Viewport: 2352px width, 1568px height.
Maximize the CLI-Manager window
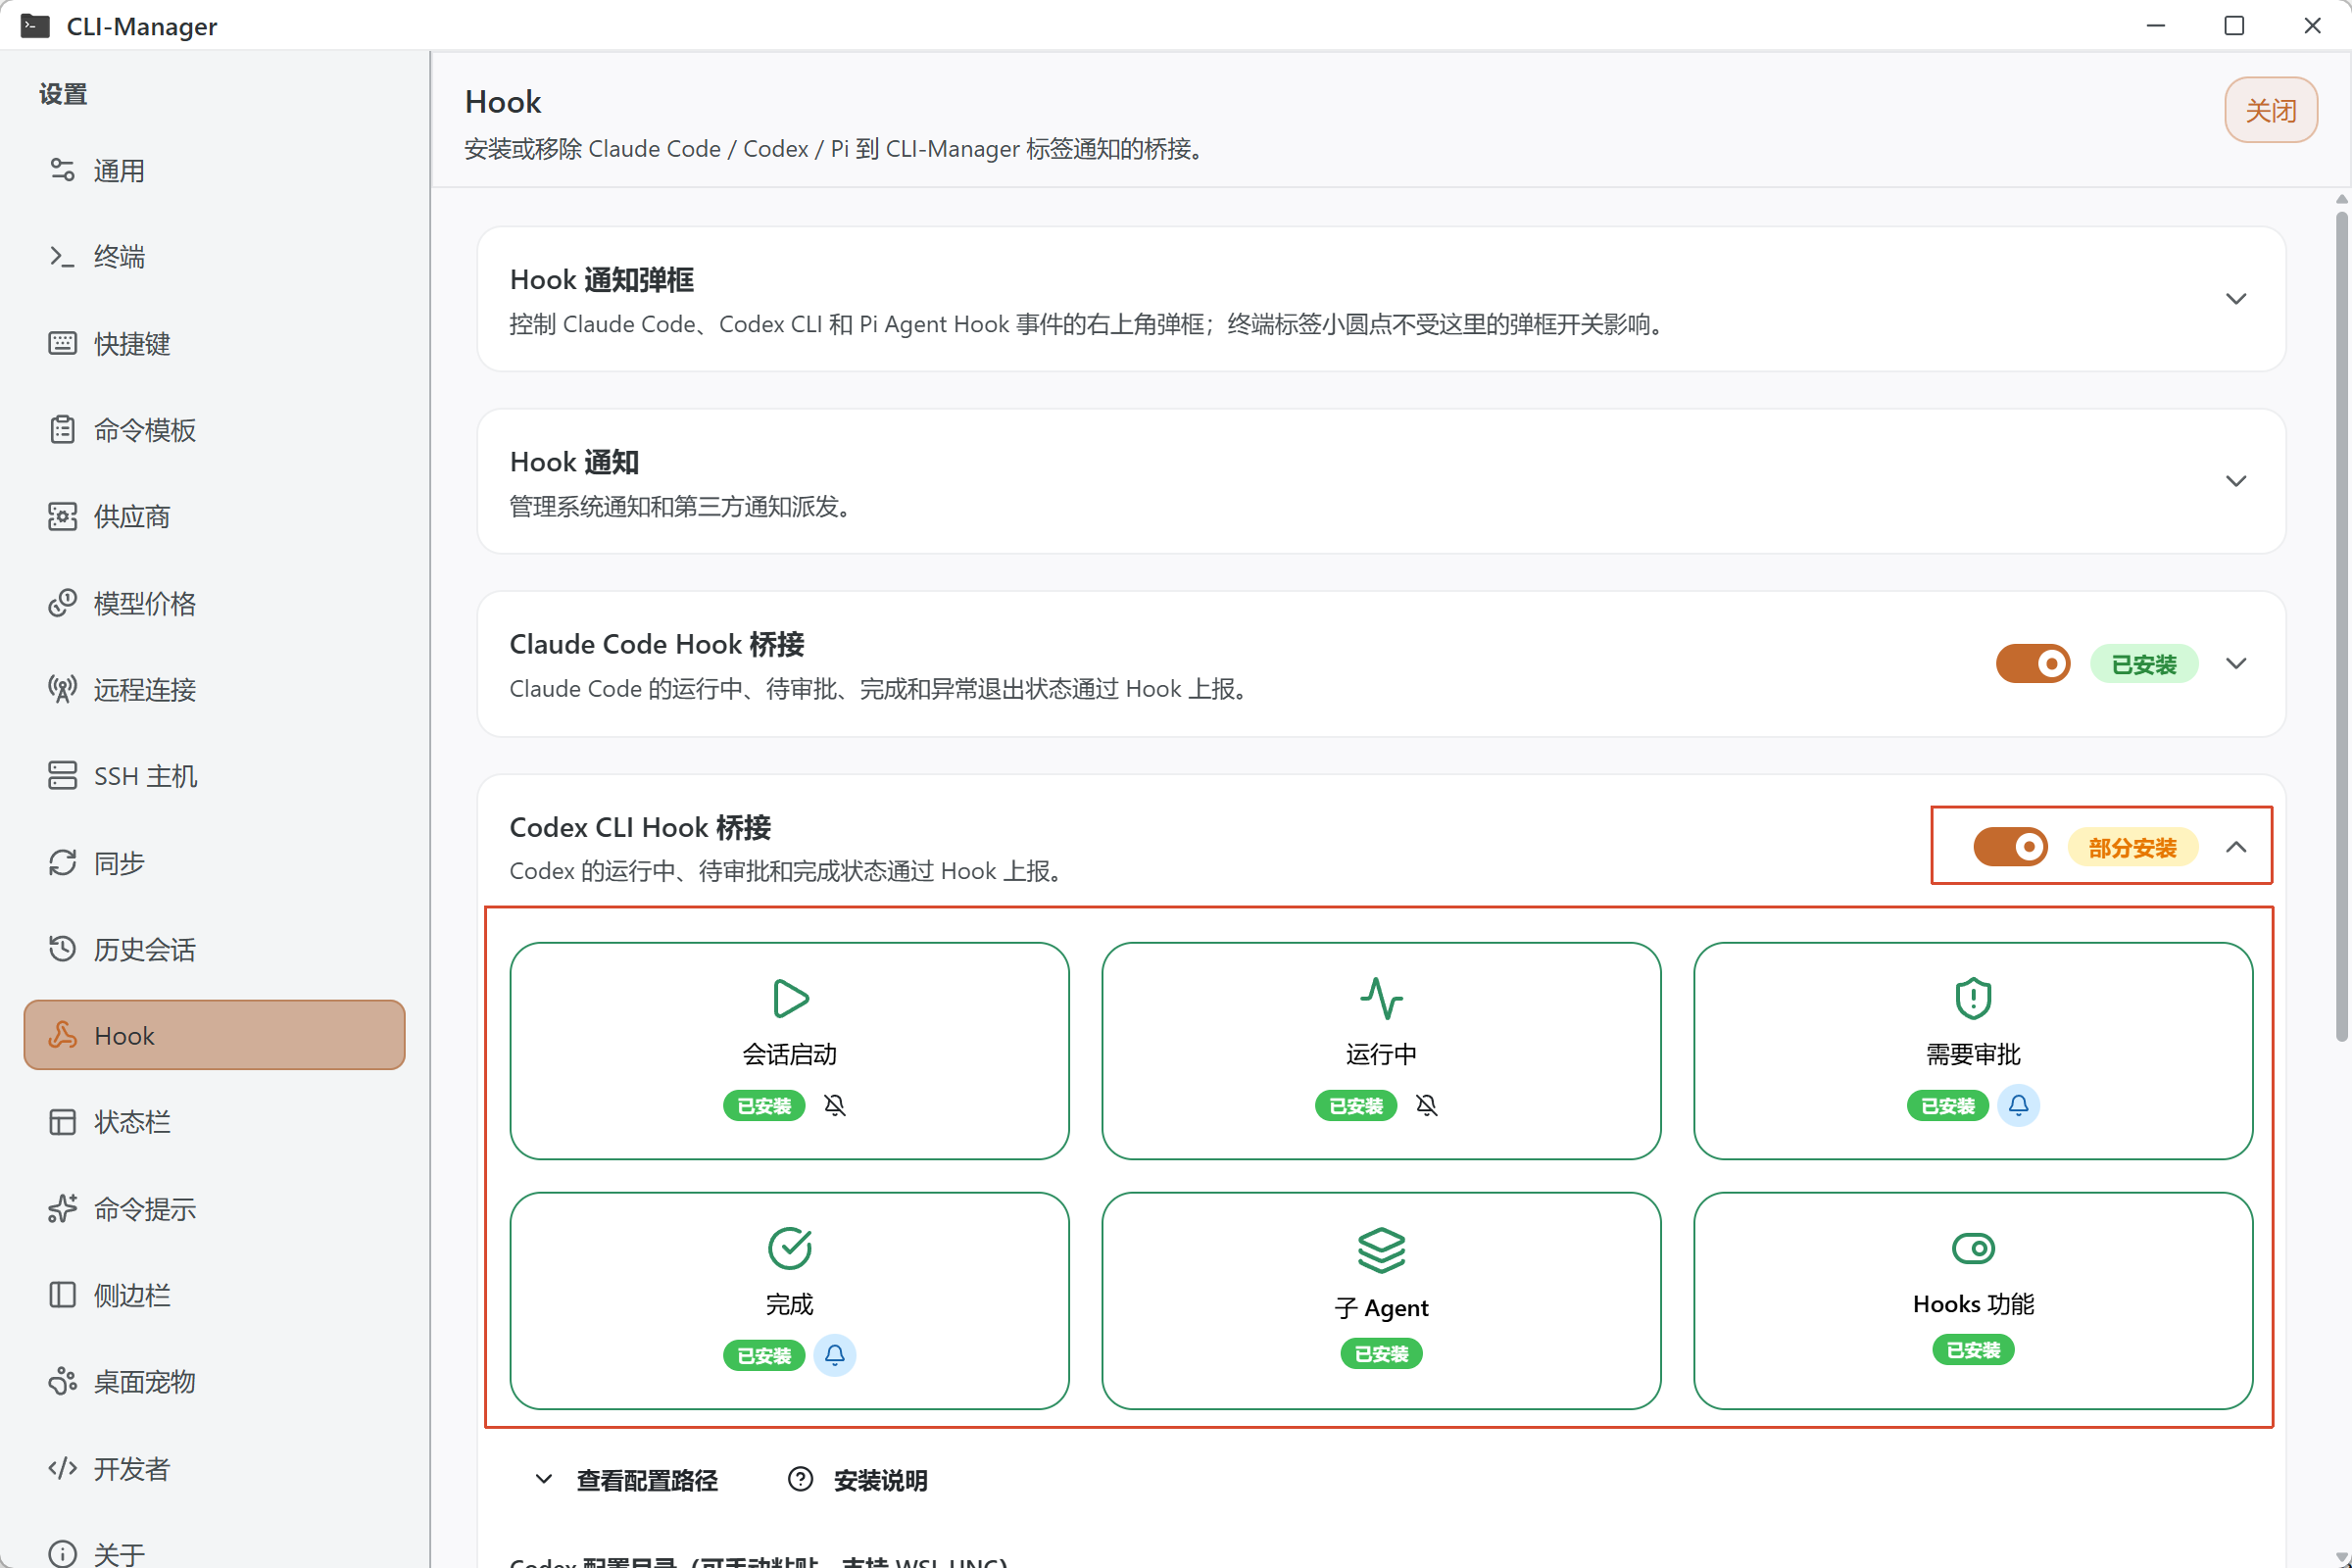tap(2234, 25)
